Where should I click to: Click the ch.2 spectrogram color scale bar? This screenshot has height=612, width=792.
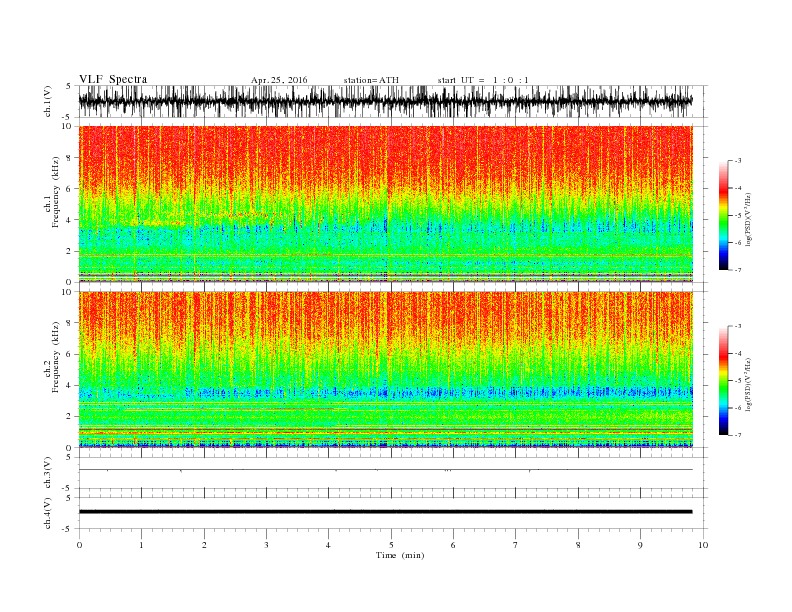[723, 381]
